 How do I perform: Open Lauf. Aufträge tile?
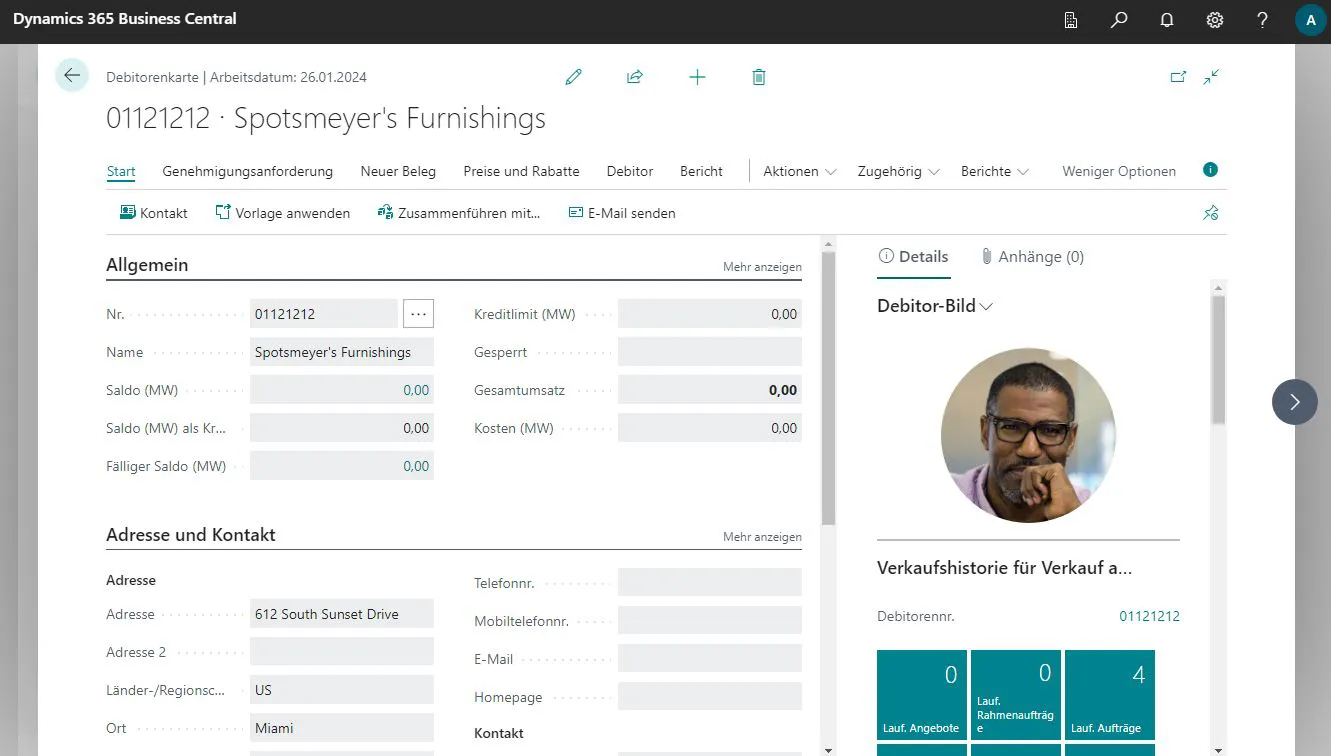pyautogui.click(x=1109, y=695)
